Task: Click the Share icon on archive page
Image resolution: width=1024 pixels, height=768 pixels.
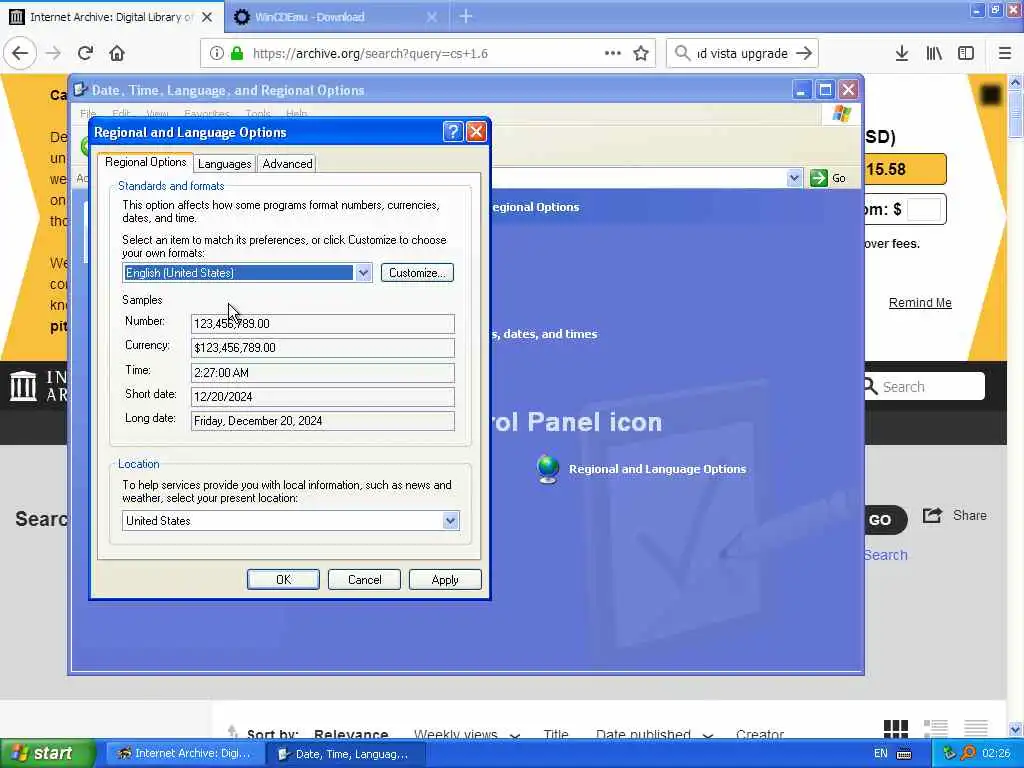Action: pos(932,515)
